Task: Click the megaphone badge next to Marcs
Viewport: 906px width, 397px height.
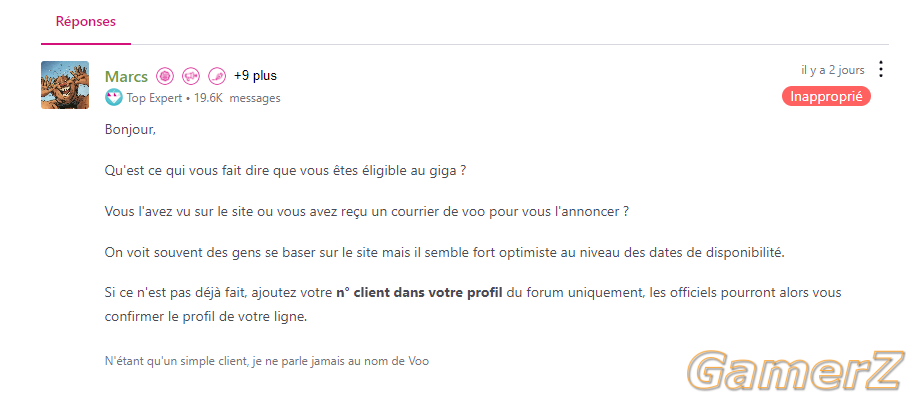Action: [191, 76]
